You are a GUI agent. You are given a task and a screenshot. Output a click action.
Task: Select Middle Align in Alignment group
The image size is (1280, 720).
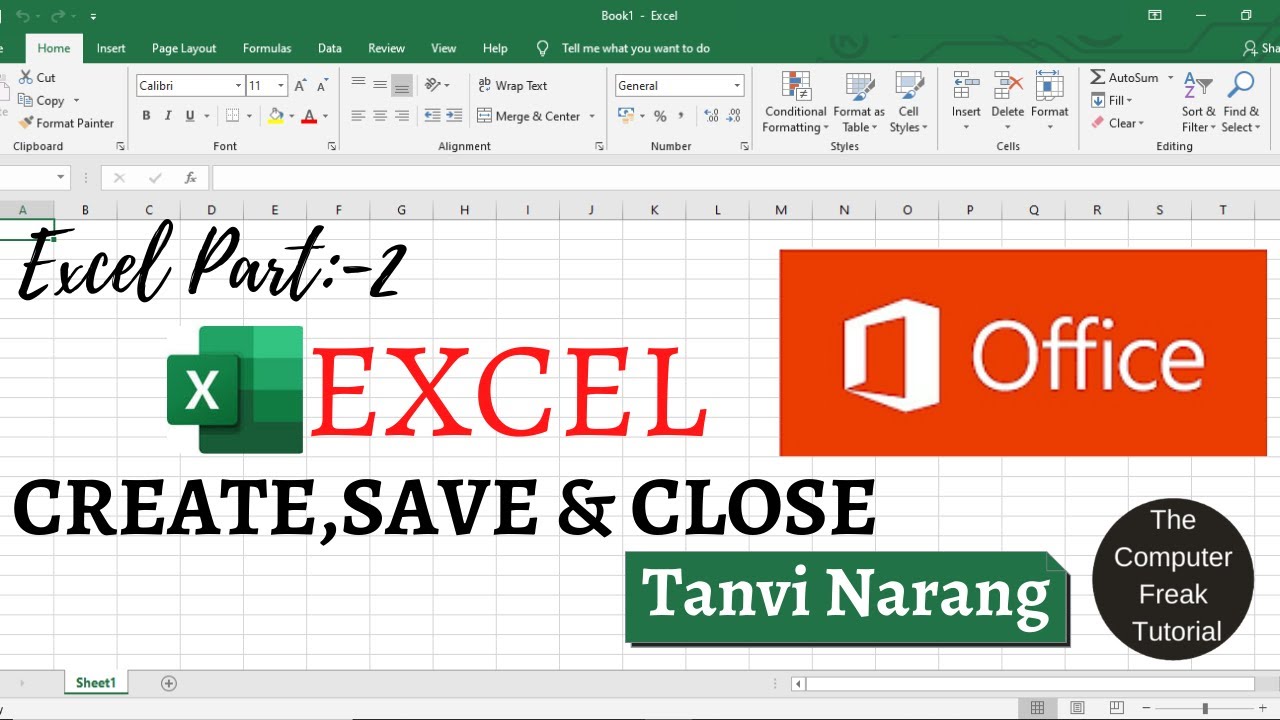[380, 85]
